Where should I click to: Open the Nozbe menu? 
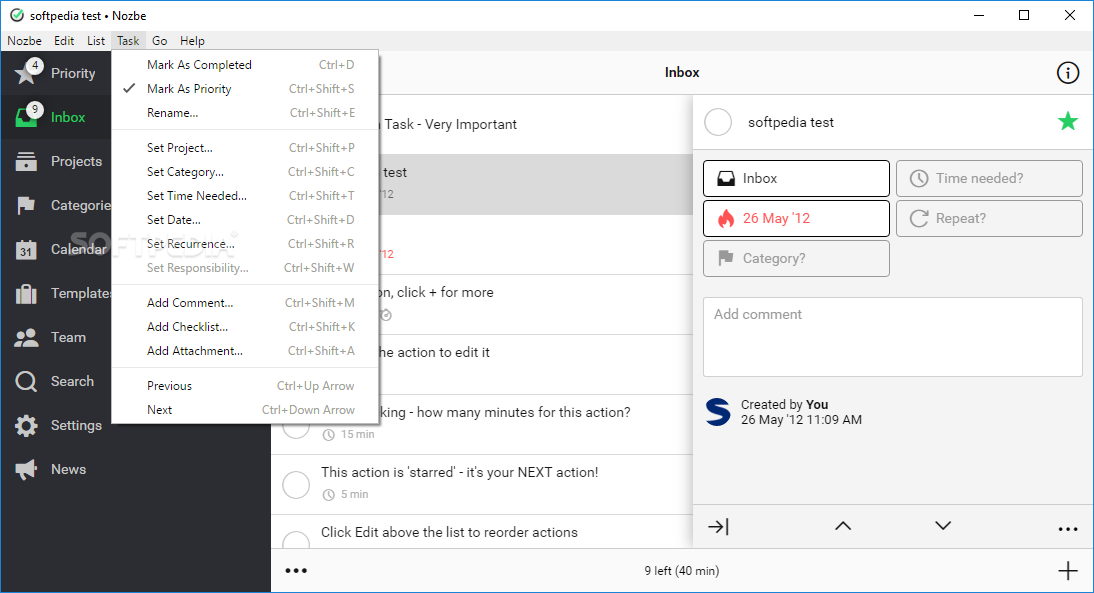(x=24, y=40)
